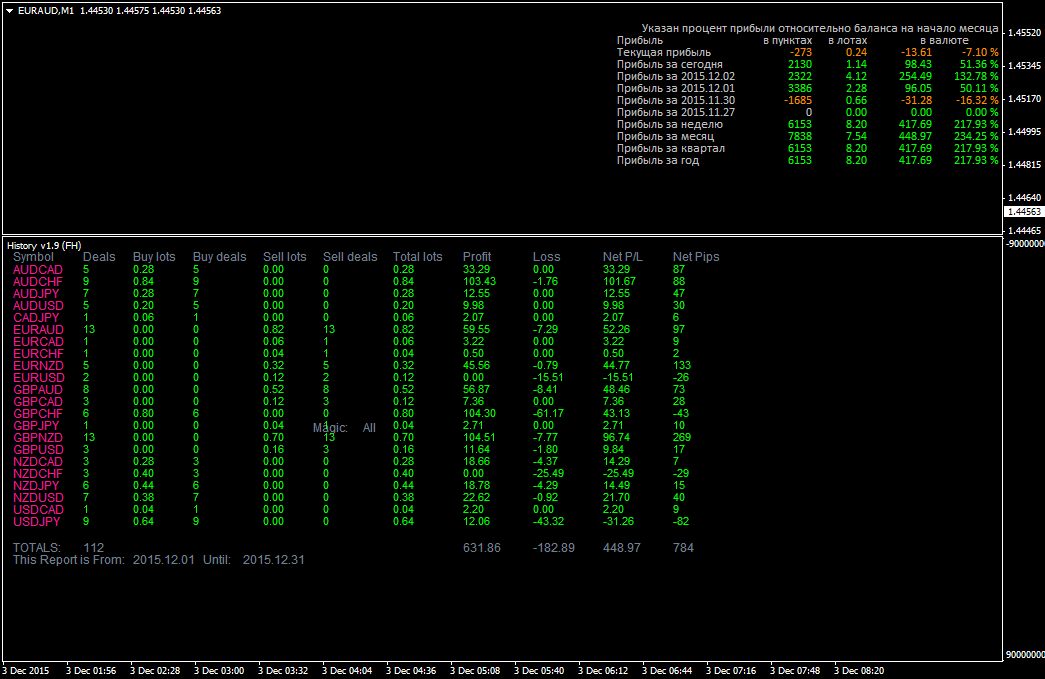This screenshot has height=679, width=1045.
Task: Click total loss value -182.89
Action: (554, 548)
